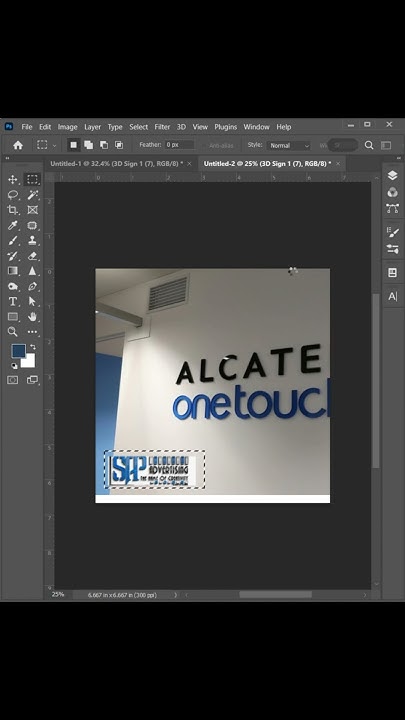Choose Intersect with selection mode
405x720 pixels.
coord(118,145)
